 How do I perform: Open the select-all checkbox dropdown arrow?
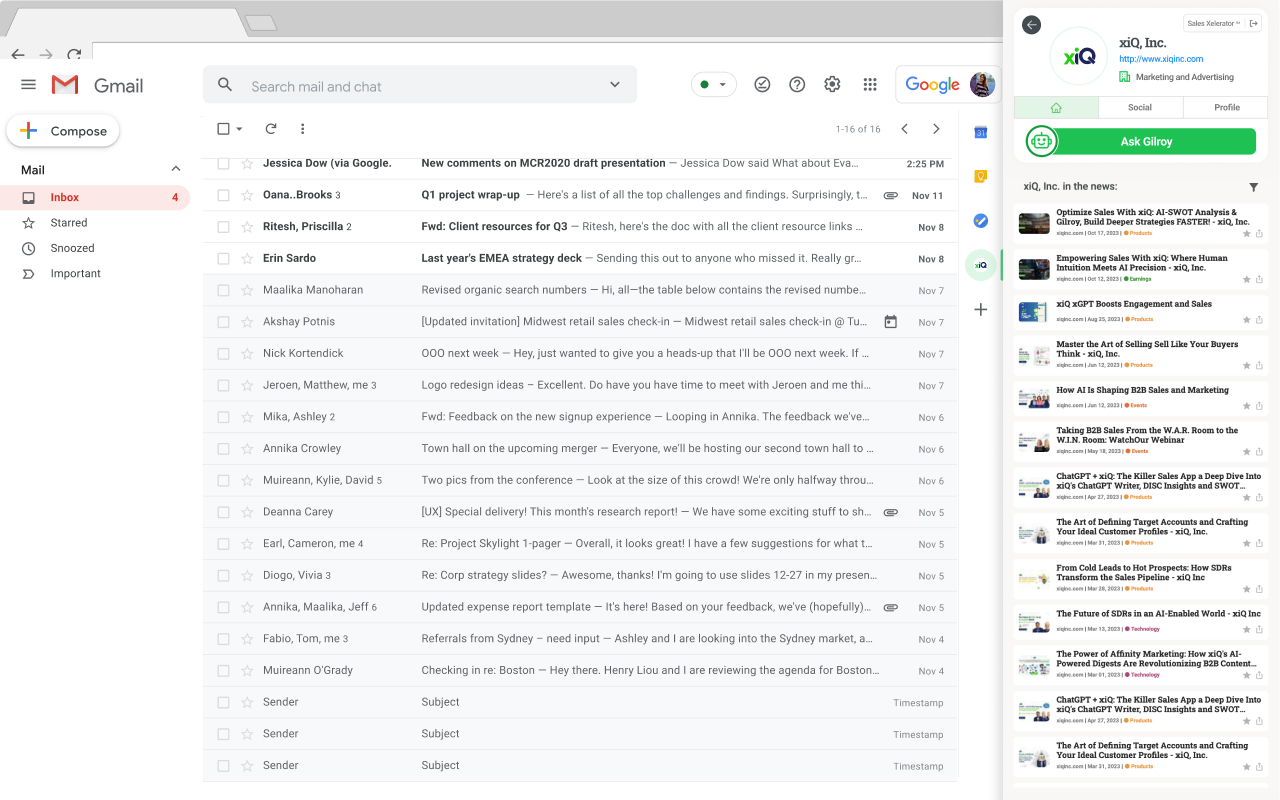[239, 129]
